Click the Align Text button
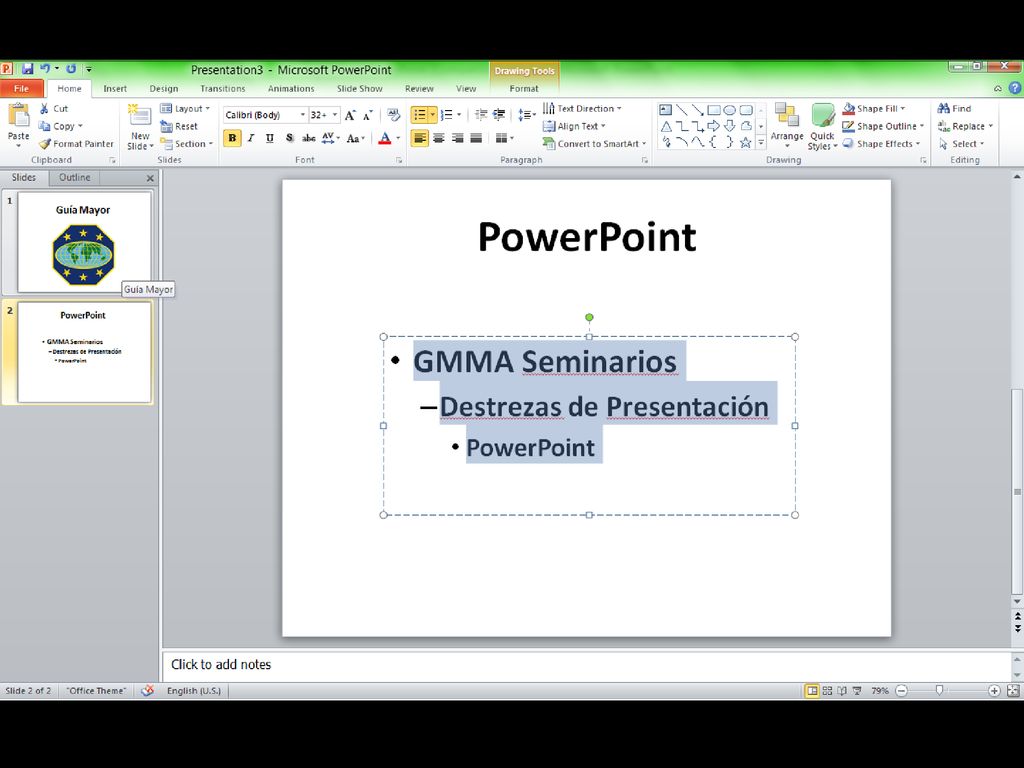1024x768 pixels. (x=574, y=126)
